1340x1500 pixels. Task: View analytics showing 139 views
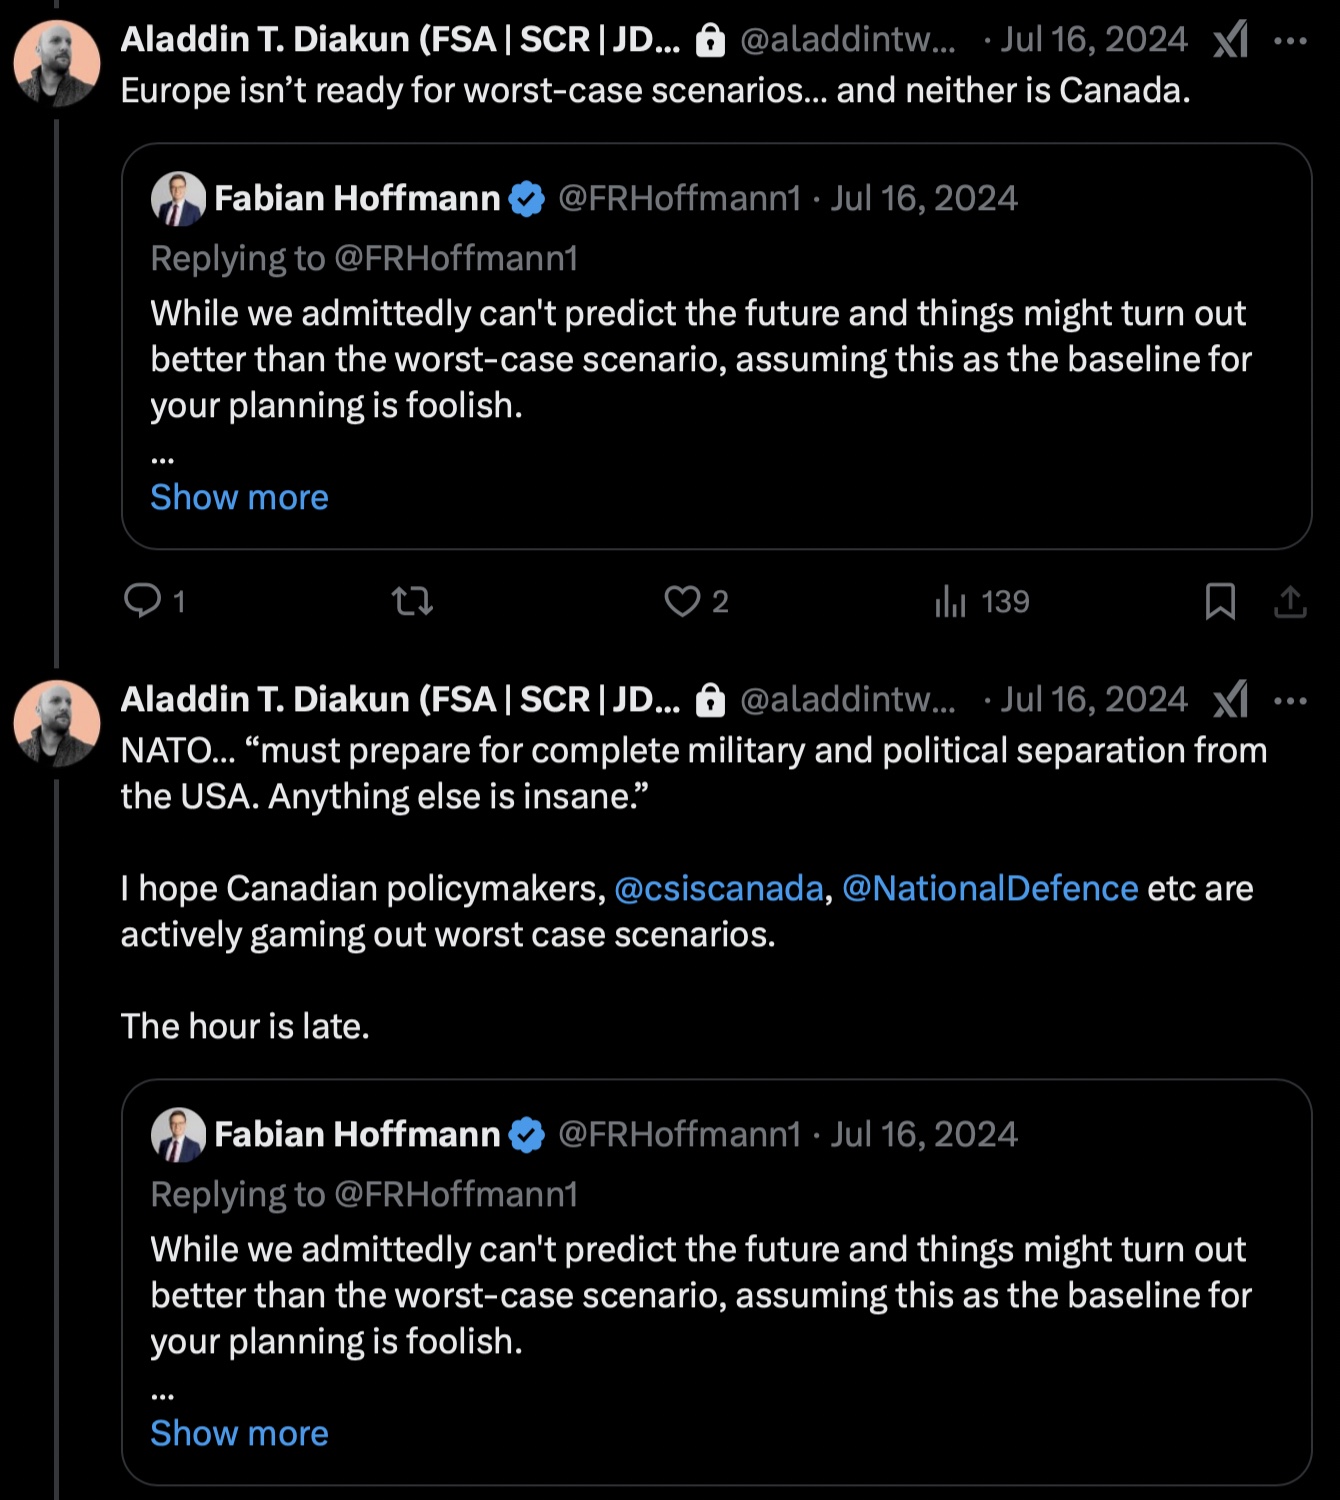click(x=951, y=601)
